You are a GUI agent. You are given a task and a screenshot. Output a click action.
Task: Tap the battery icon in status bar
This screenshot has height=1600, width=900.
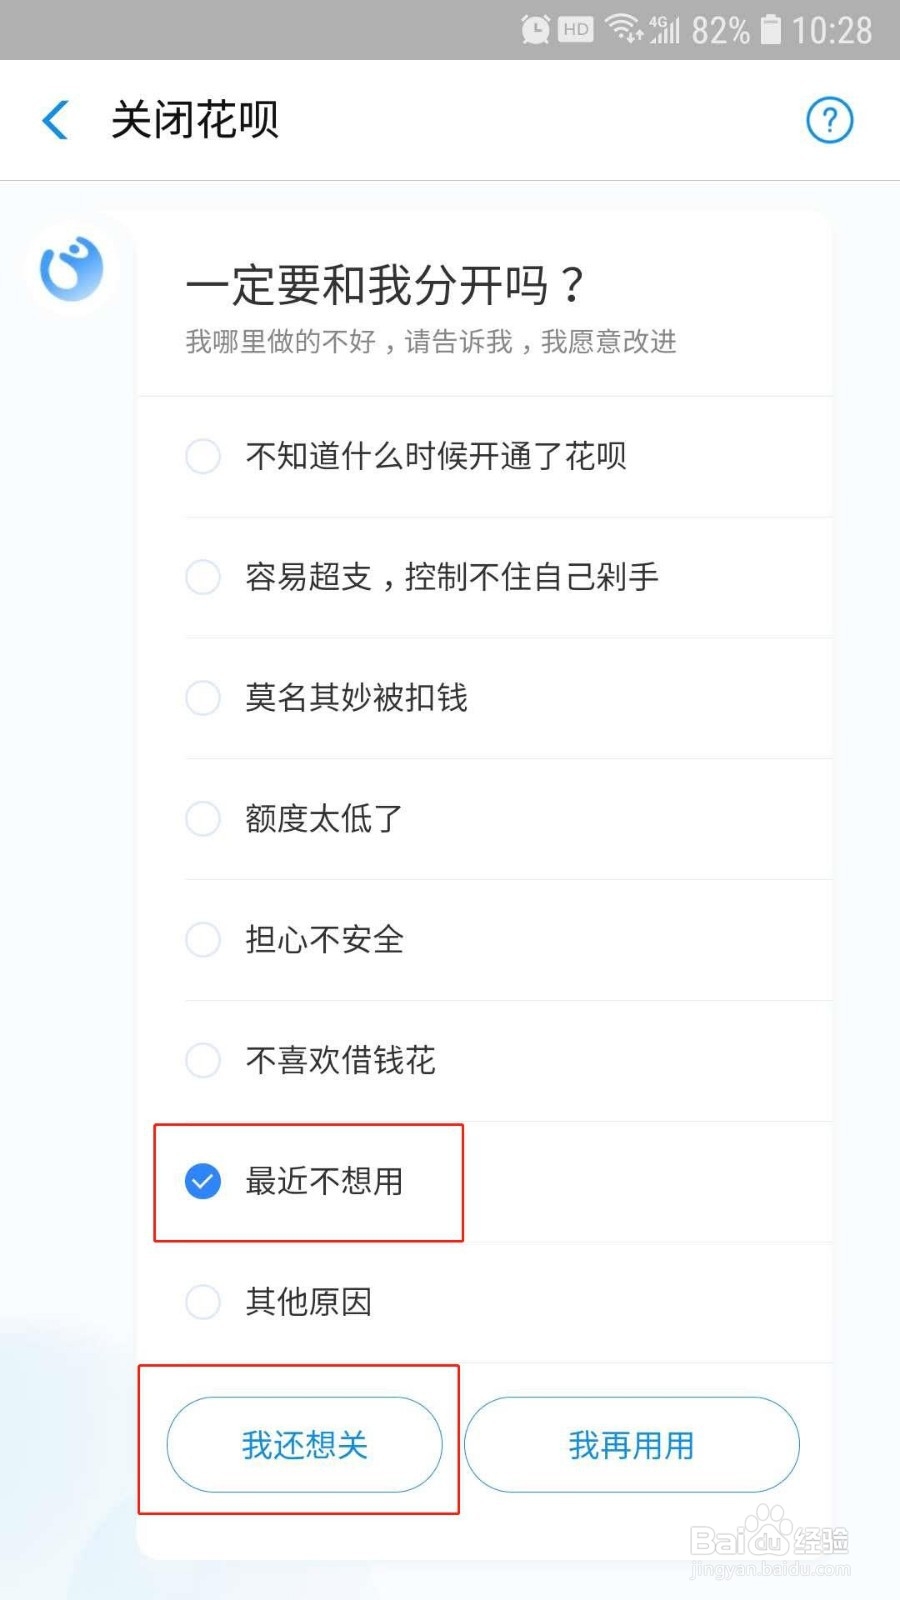(770, 29)
